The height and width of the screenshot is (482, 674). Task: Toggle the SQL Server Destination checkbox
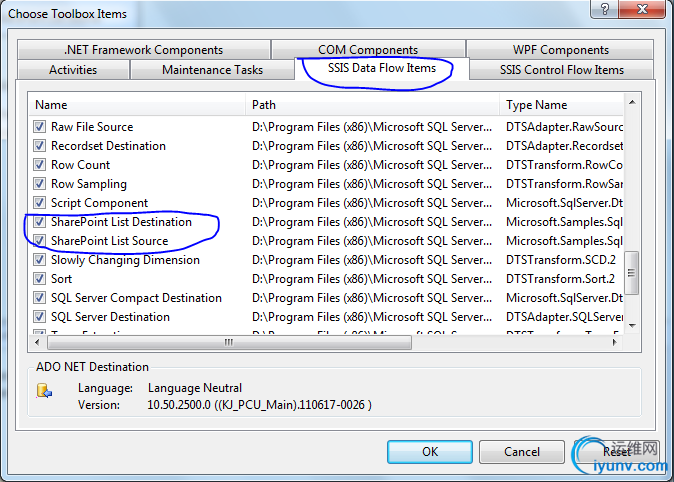tap(40, 317)
